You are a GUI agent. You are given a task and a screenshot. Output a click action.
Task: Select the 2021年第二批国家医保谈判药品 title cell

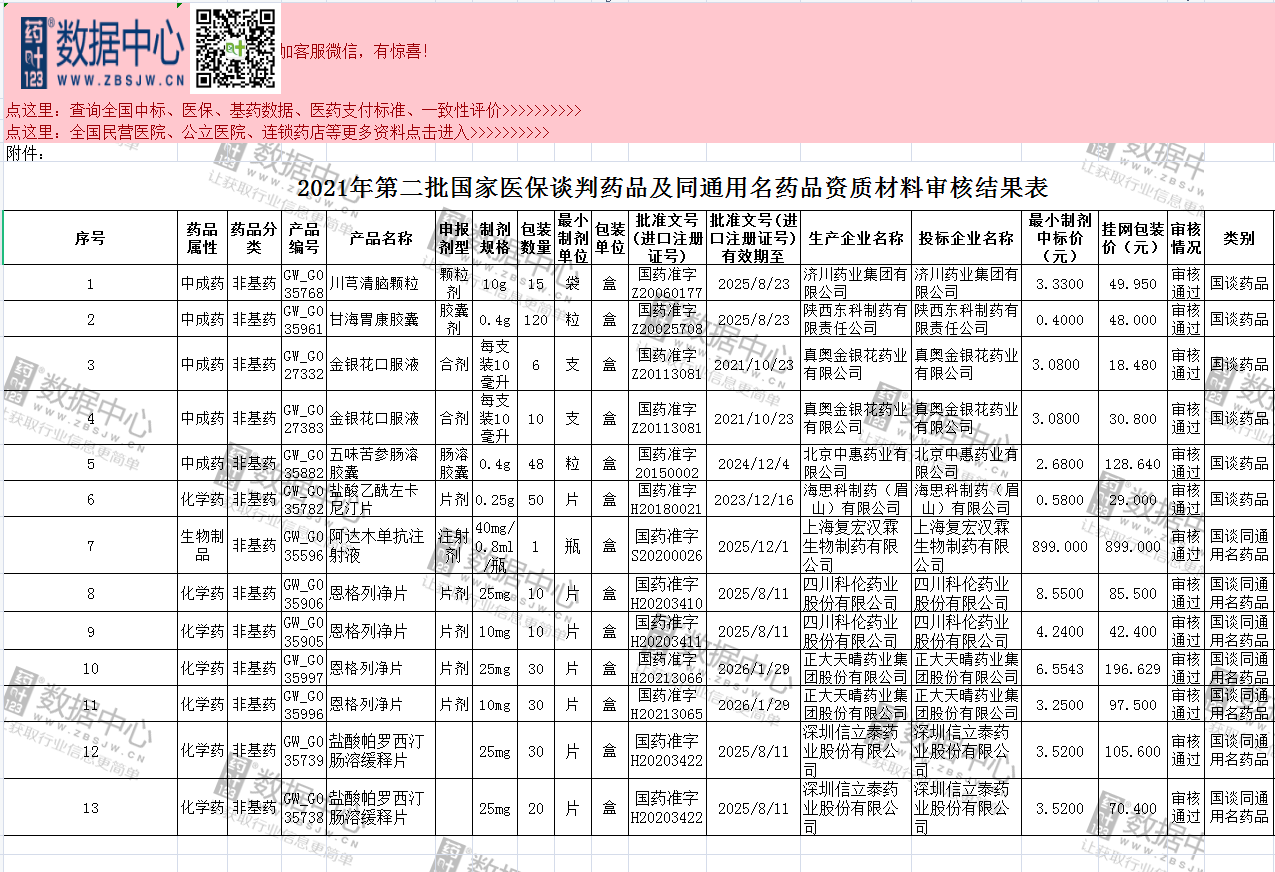pos(673,187)
